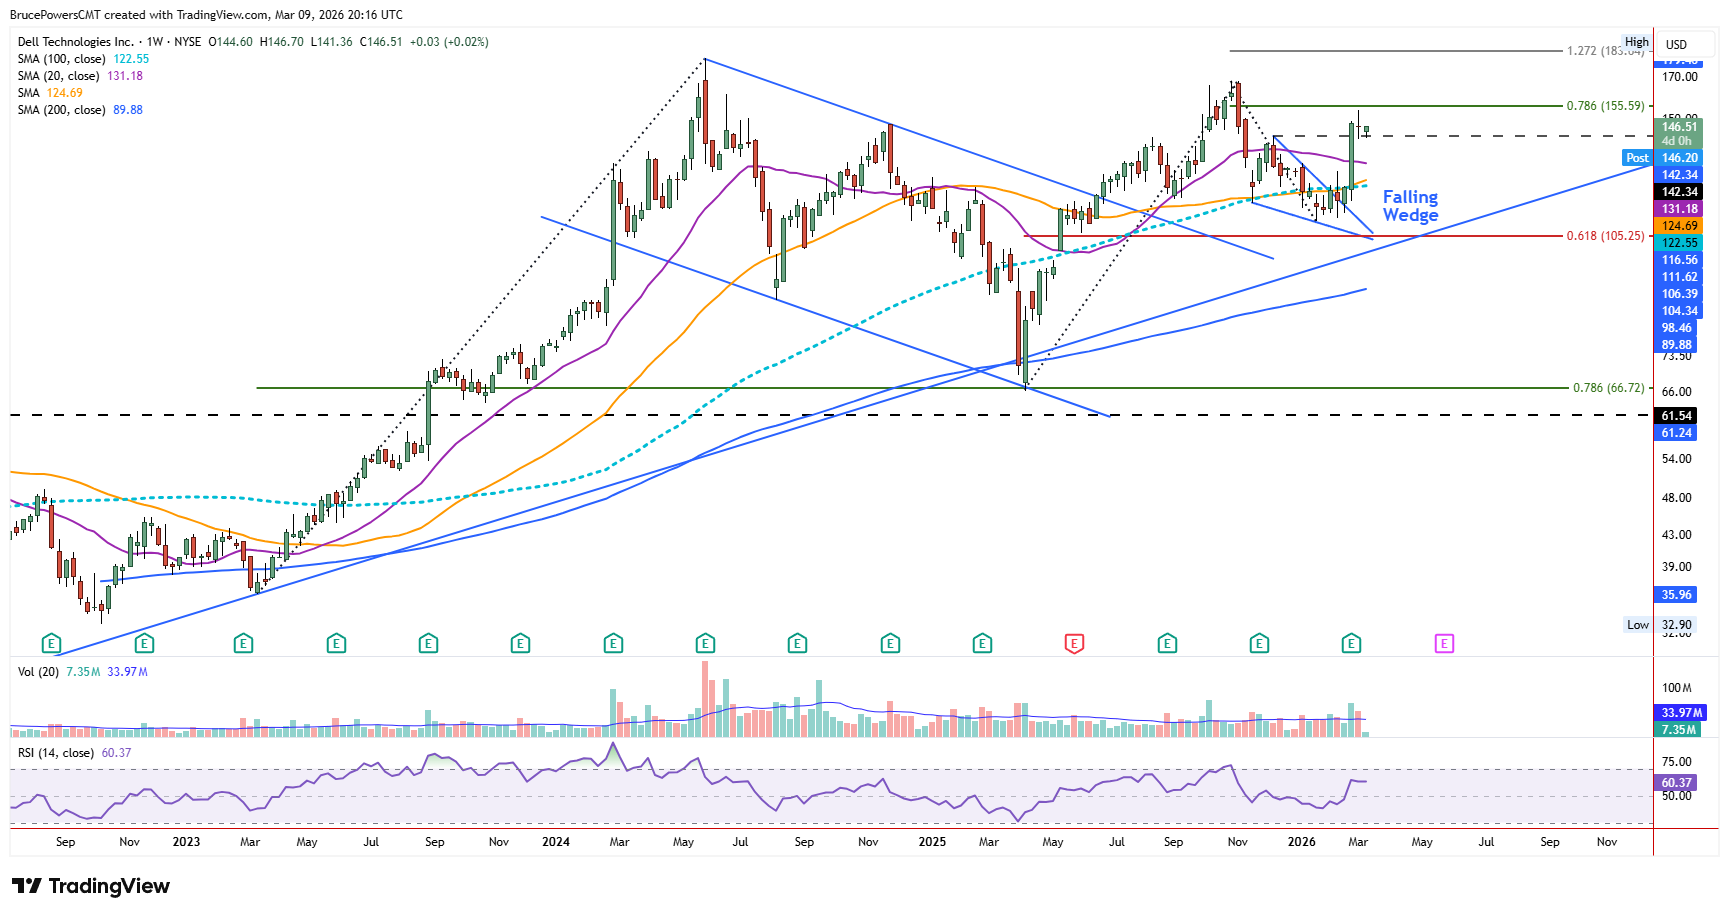Viewport: 1729px width, 916px height.
Task: Click the orange 124.69 price scale label
Action: (1680, 226)
